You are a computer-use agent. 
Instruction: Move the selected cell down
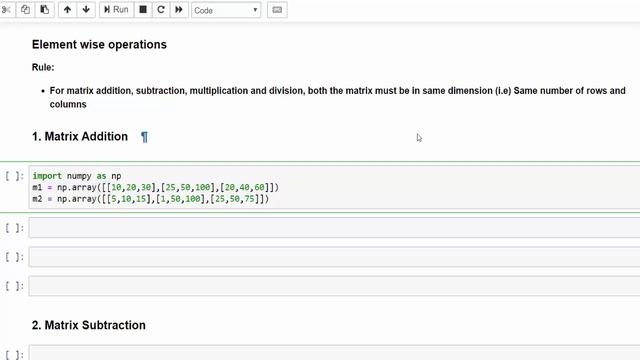click(x=86, y=9)
